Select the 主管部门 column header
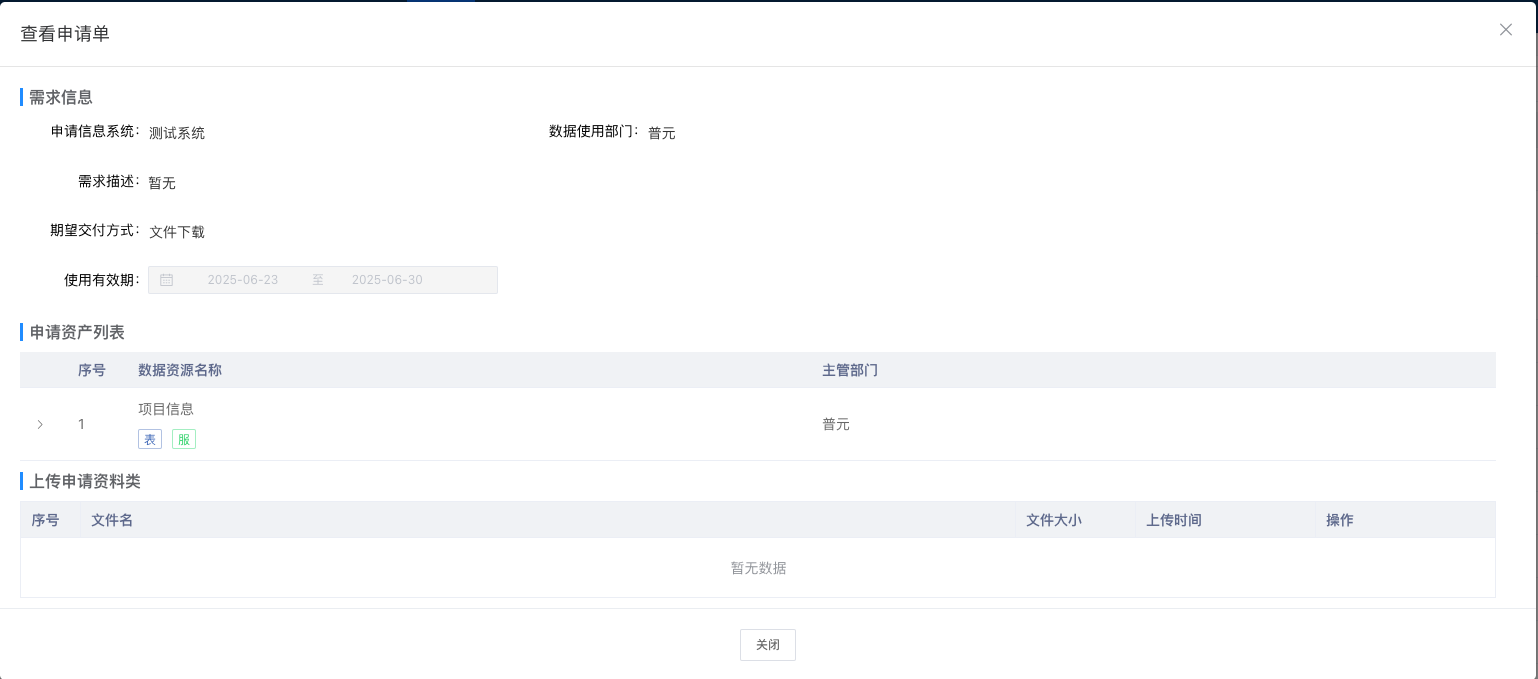Screen dimensions: 1538x679 849,369
